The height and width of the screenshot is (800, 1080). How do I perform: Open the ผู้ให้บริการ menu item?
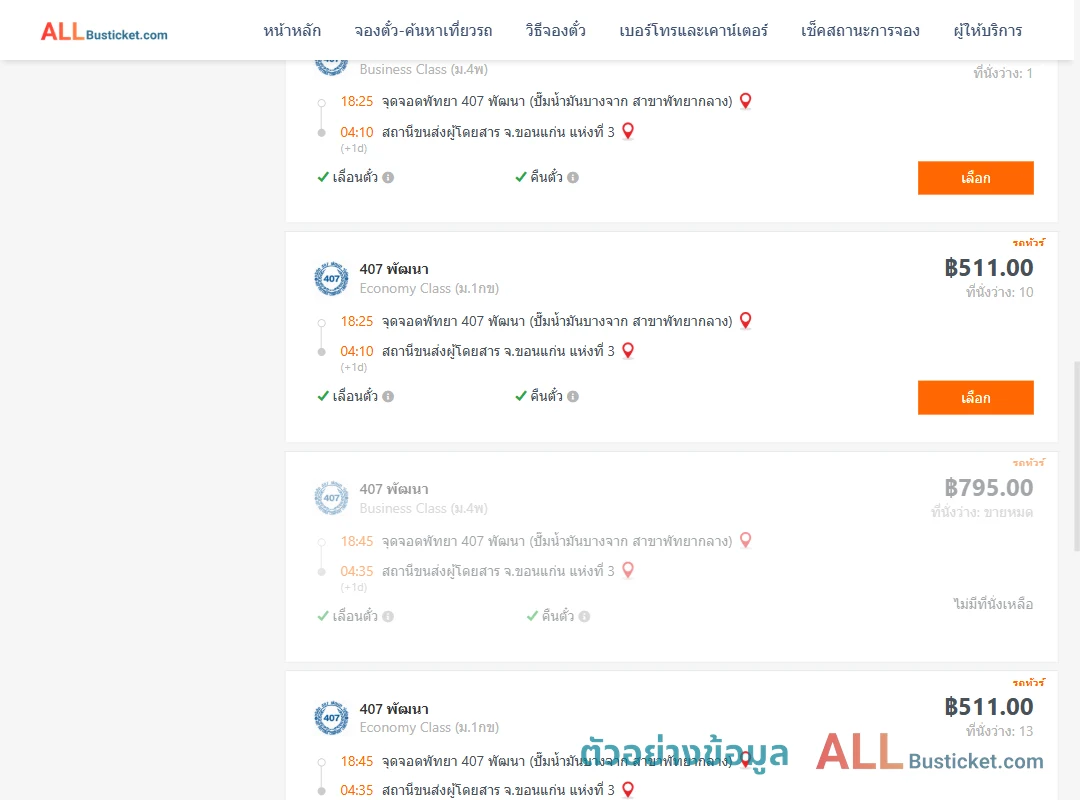click(x=987, y=31)
